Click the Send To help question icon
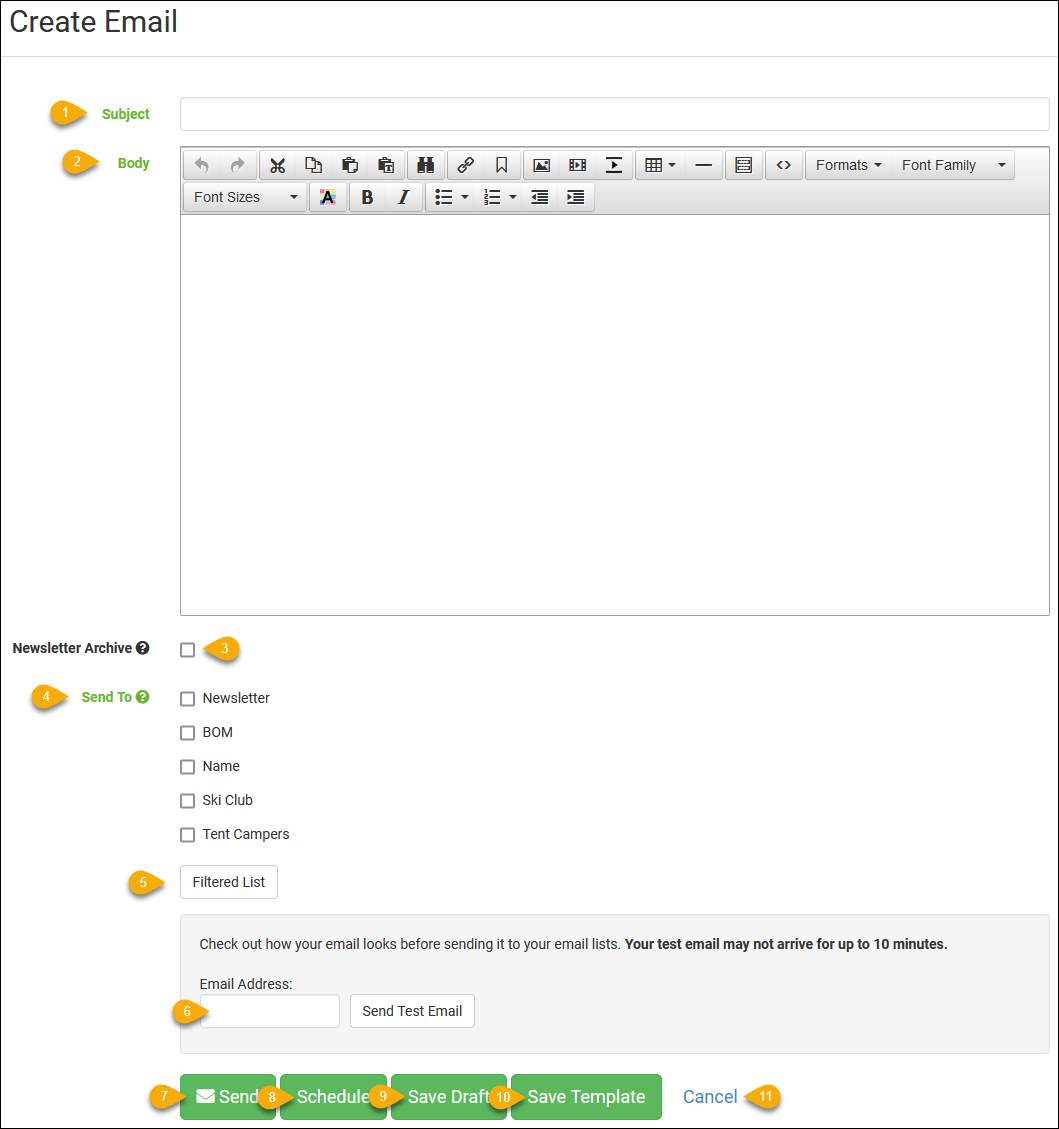 pos(143,697)
